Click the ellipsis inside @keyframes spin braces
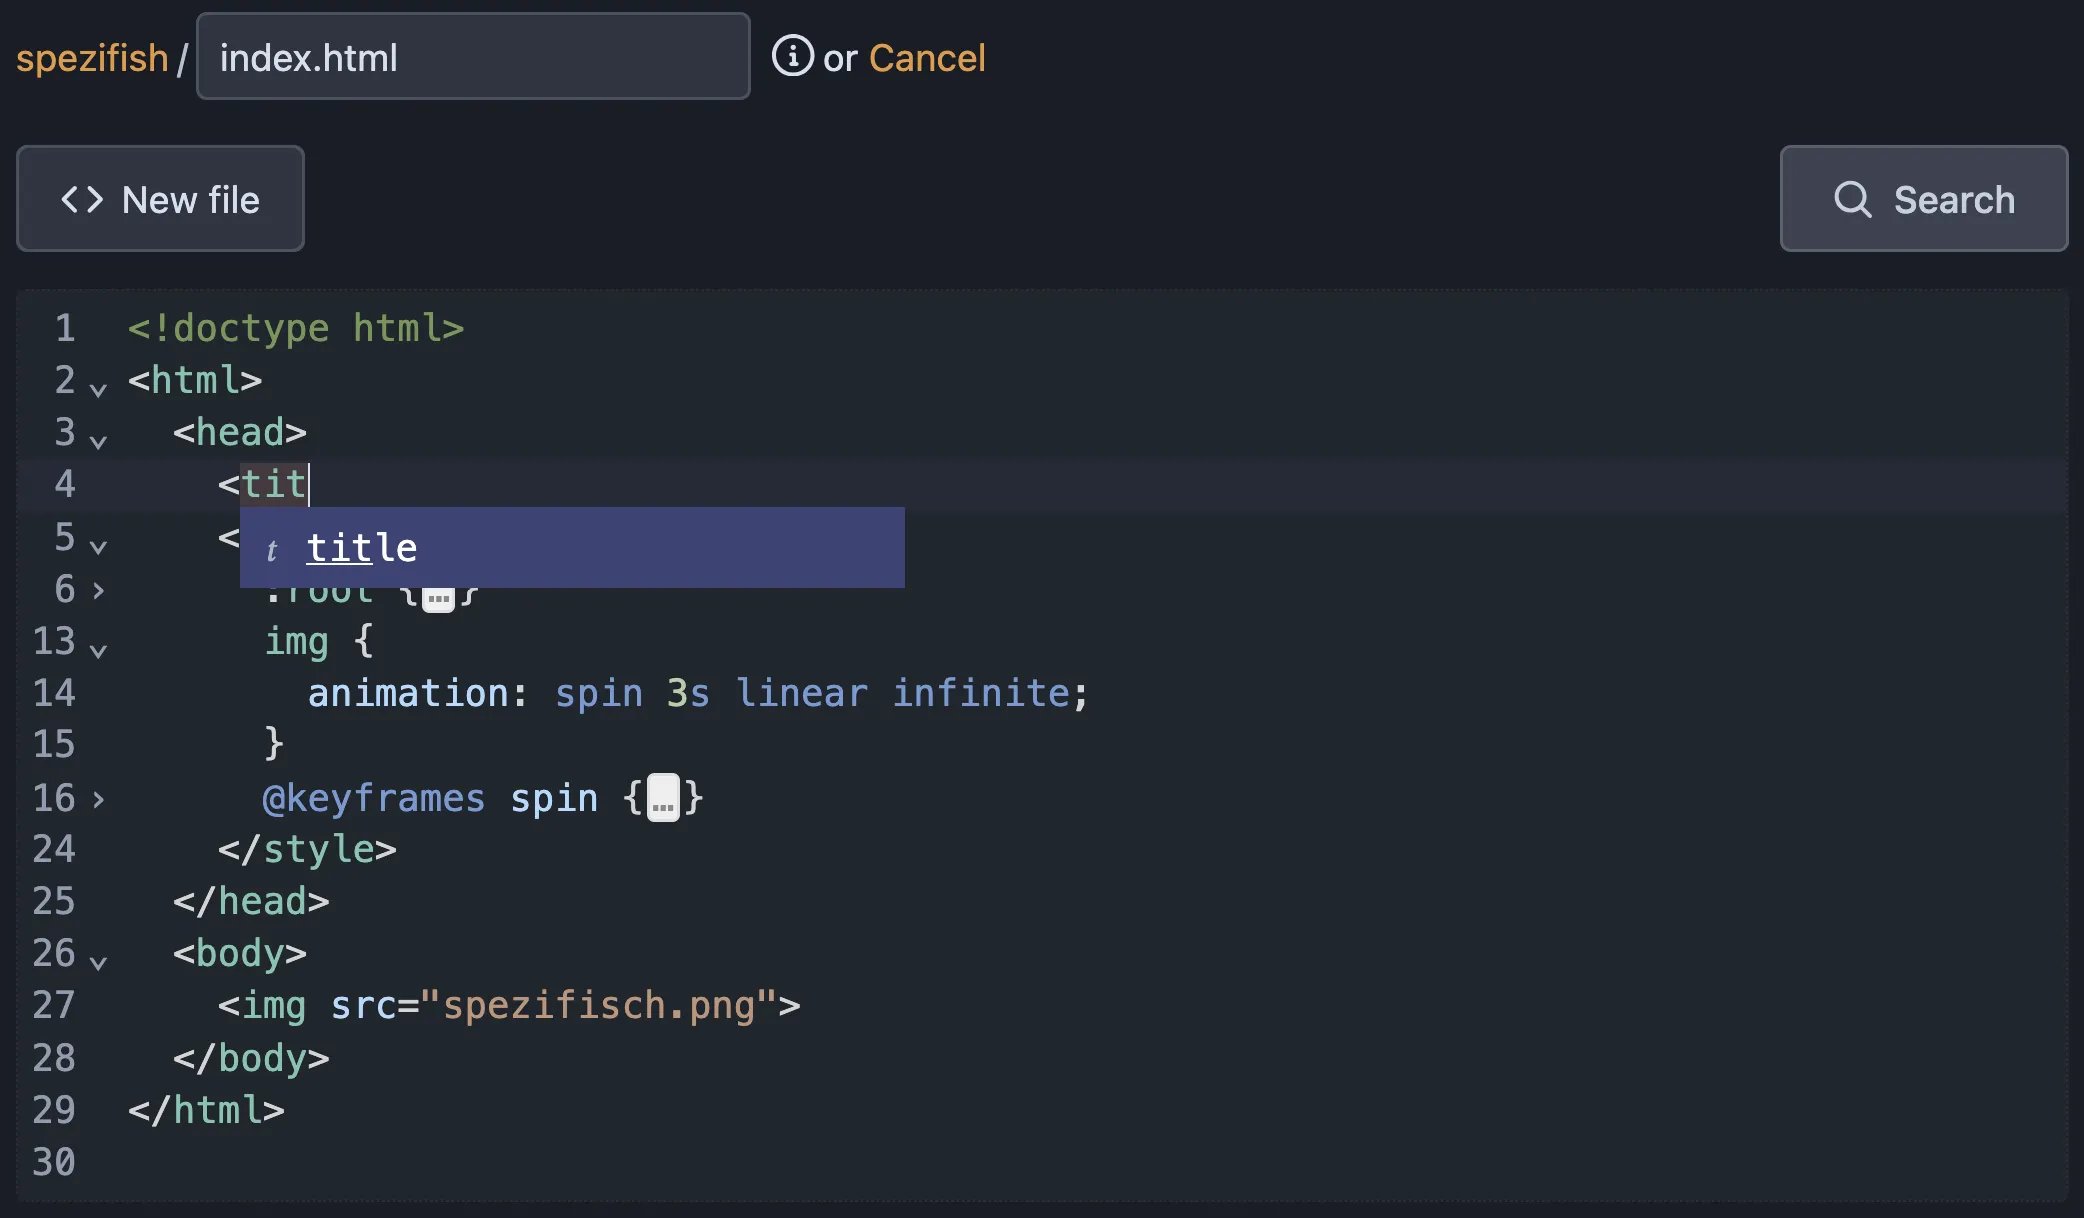 click(663, 796)
